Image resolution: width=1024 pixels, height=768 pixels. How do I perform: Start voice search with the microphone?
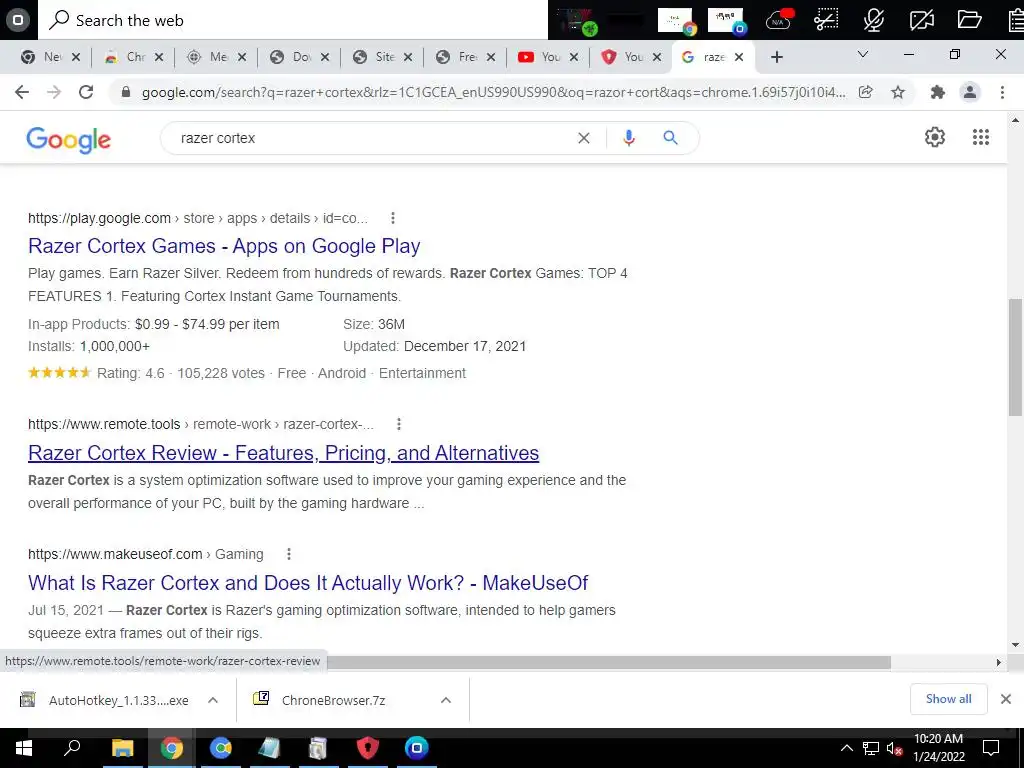coord(629,138)
